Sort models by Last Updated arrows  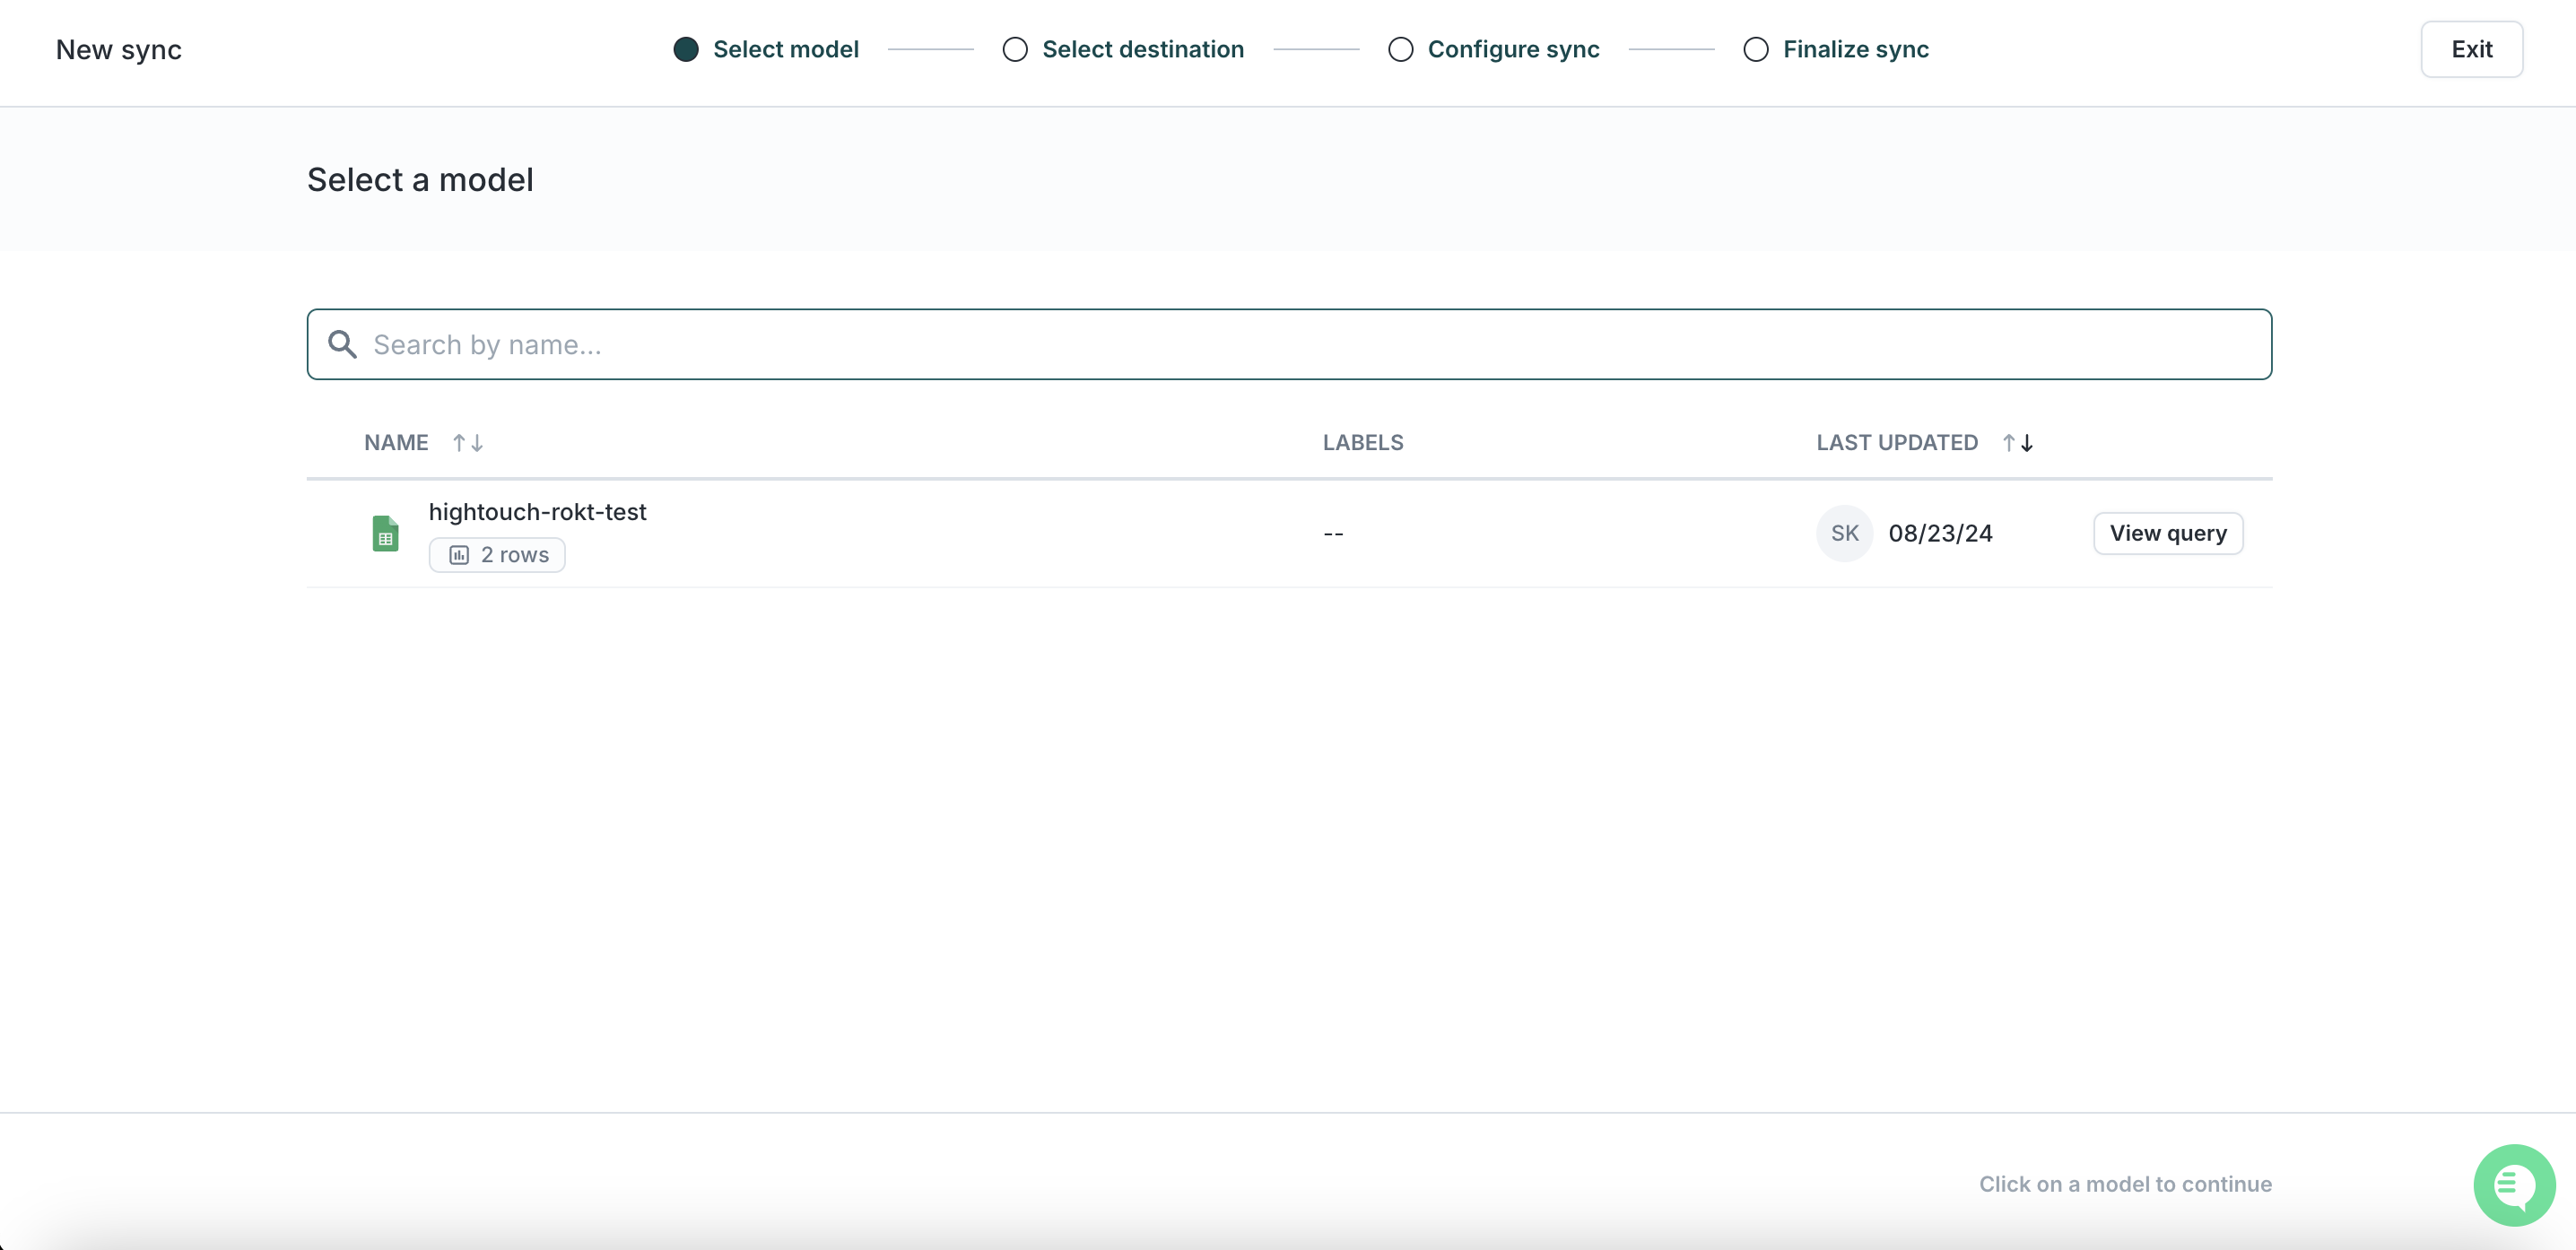[2018, 443]
